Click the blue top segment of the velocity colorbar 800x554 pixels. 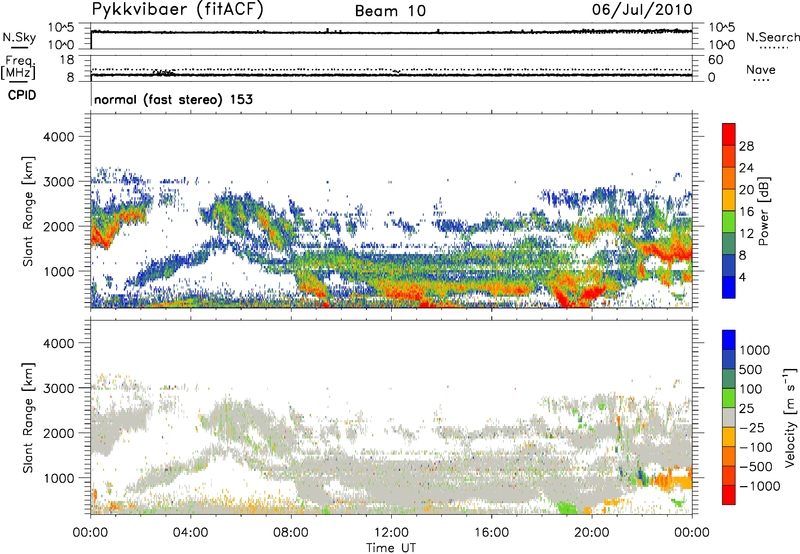(729, 340)
